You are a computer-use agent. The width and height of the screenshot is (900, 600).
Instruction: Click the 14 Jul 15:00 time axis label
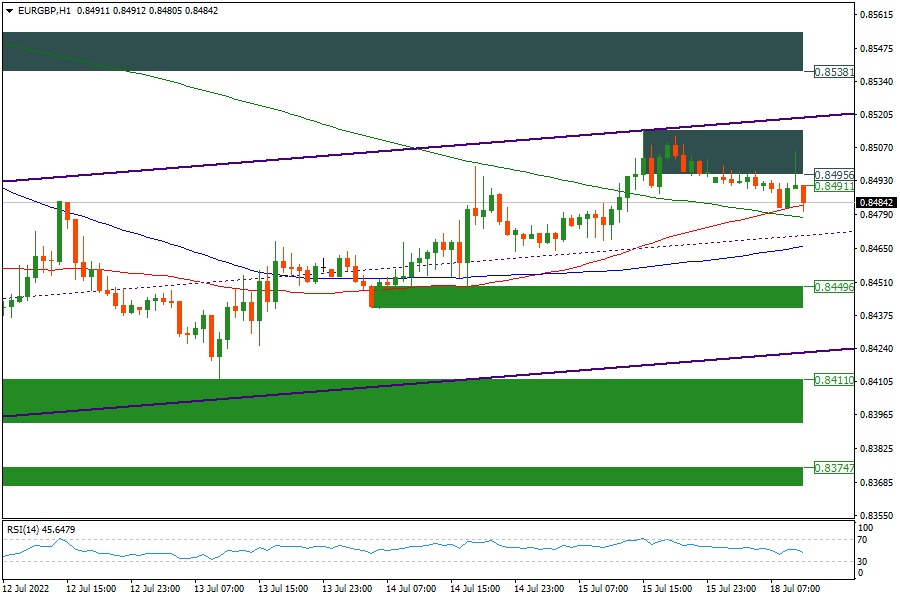[474, 590]
